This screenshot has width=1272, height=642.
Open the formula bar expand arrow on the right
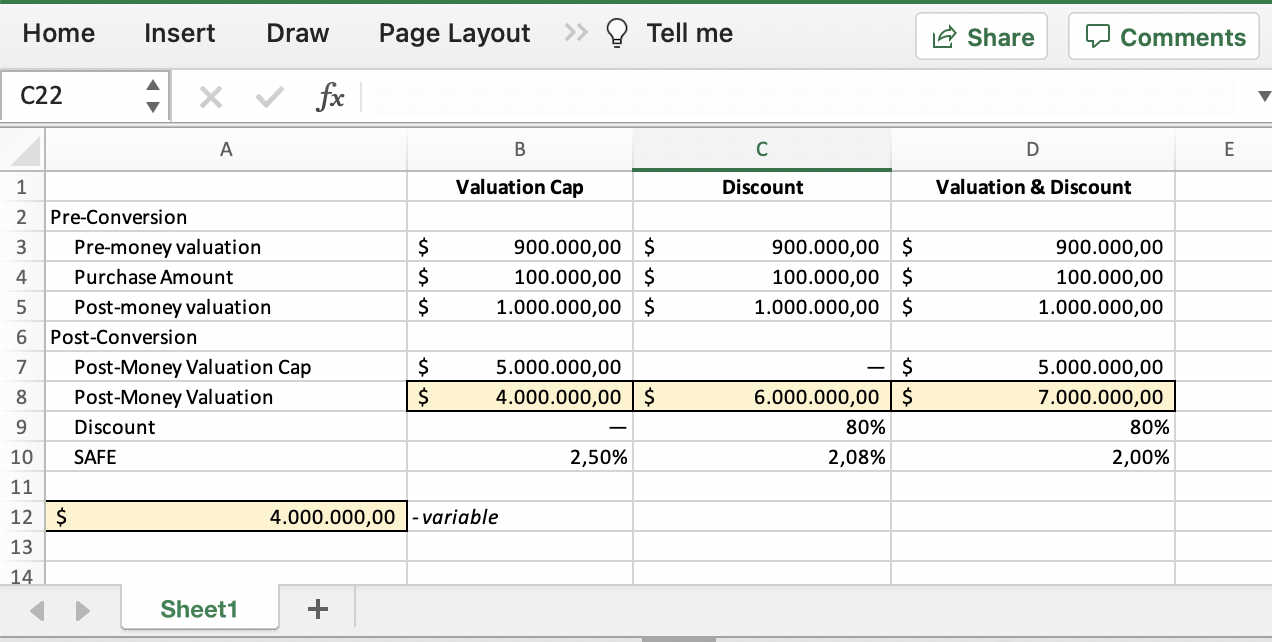click(1263, 96)
